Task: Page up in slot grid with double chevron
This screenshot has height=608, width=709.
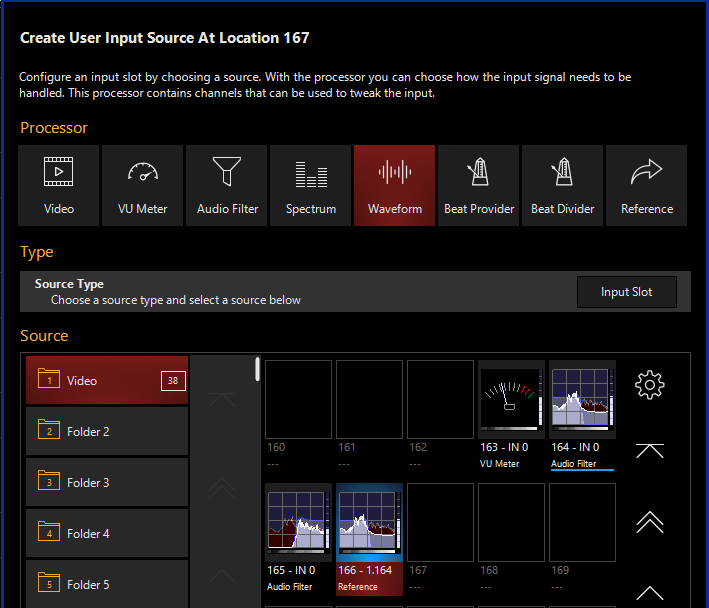Action: (x=650, y=522)
